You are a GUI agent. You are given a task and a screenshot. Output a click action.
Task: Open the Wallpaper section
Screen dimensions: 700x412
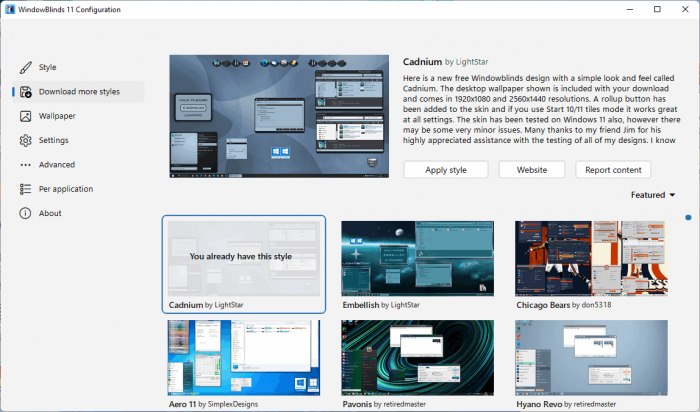[57, 116]
